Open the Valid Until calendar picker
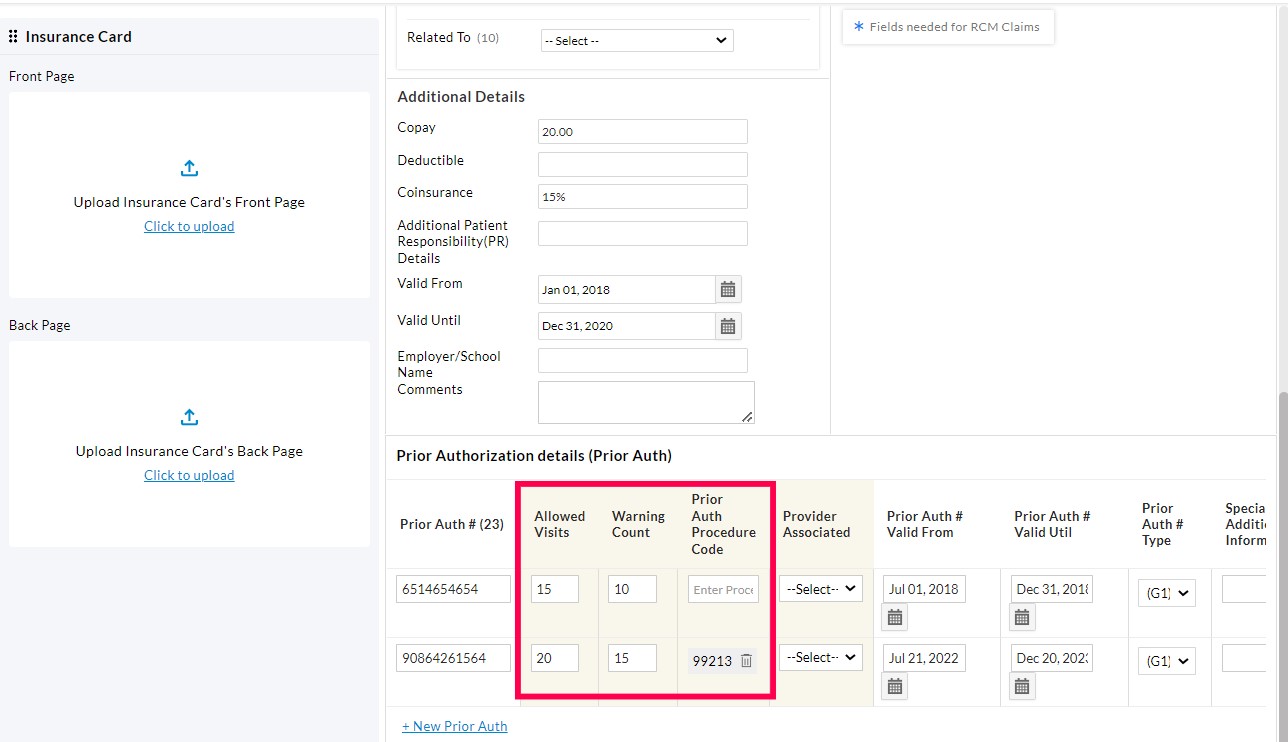Screen dimensions: 1288x742 [x=727, y=325]
